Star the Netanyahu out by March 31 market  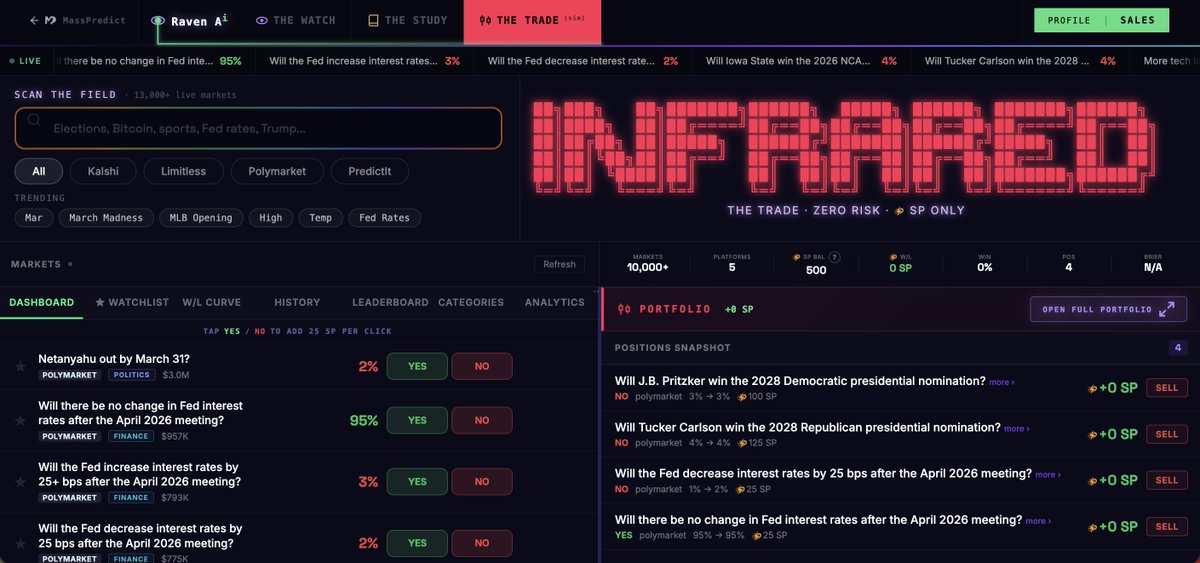[20, 366]
